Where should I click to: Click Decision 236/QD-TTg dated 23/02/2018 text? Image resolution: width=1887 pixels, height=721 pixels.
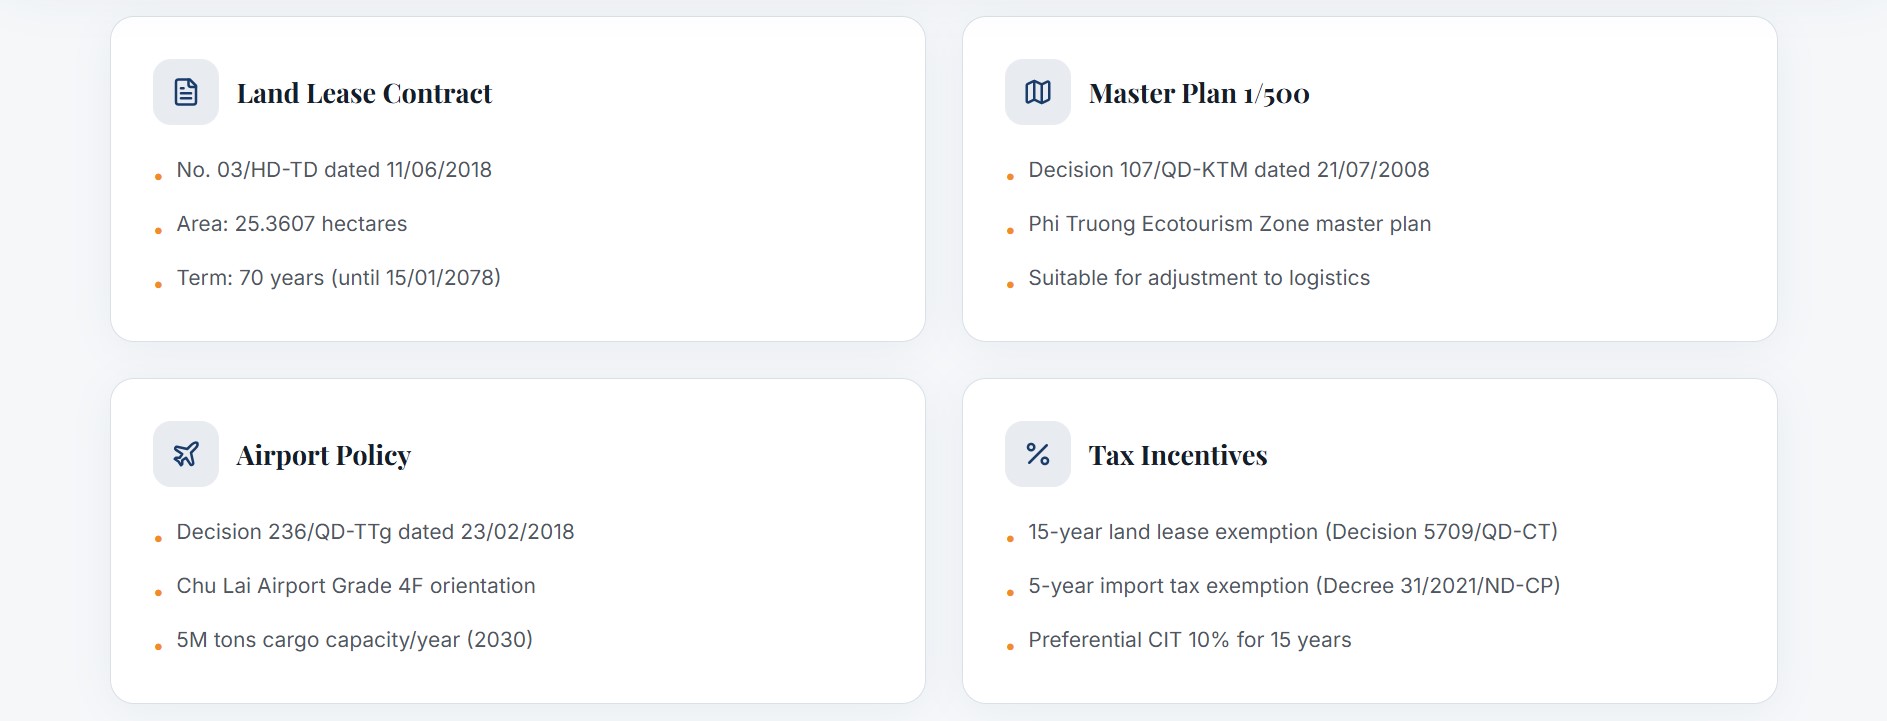coord(375,532)
